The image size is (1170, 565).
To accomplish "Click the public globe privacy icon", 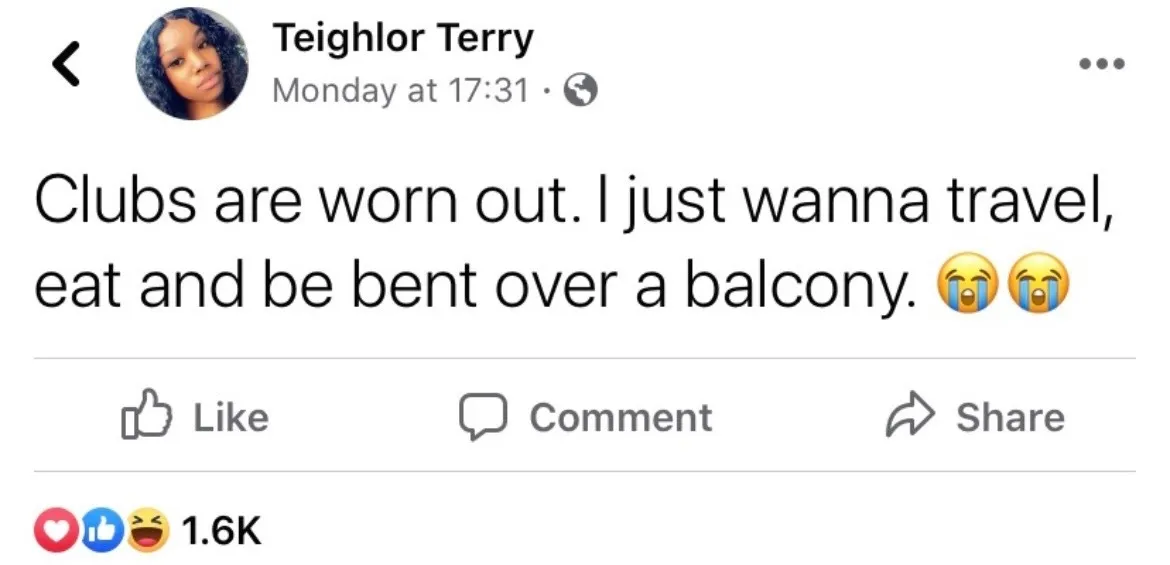I will tap(581, 91).
